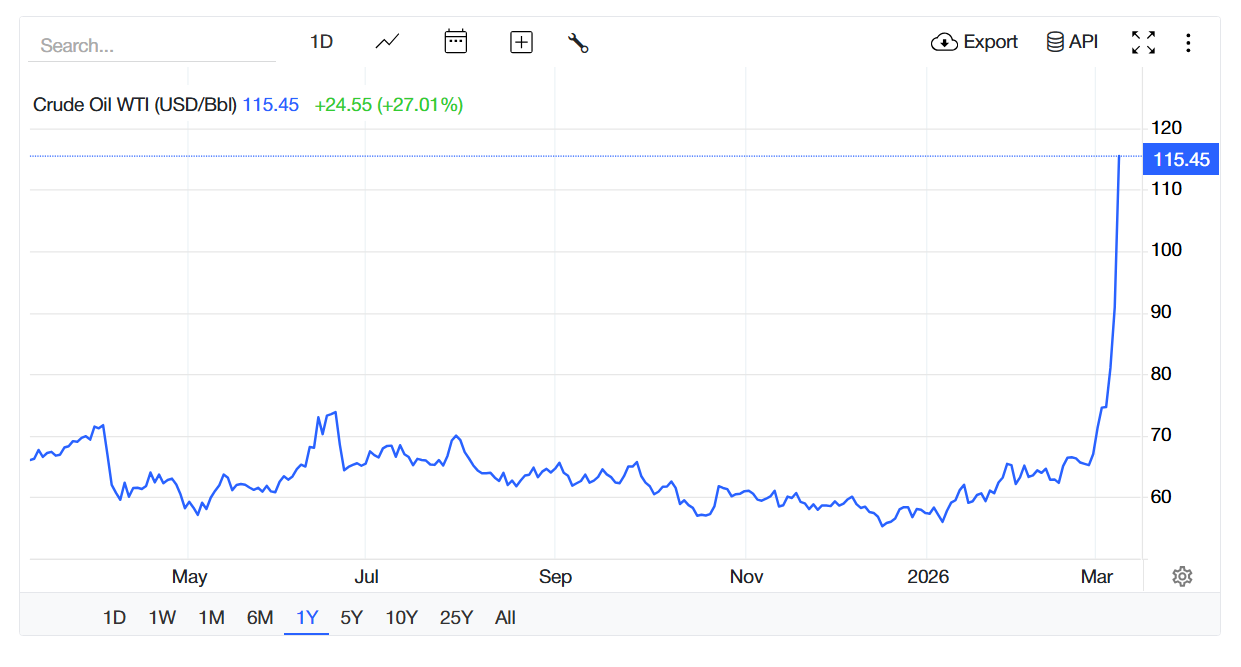Open the API database button

click(x=1072, y=42)
